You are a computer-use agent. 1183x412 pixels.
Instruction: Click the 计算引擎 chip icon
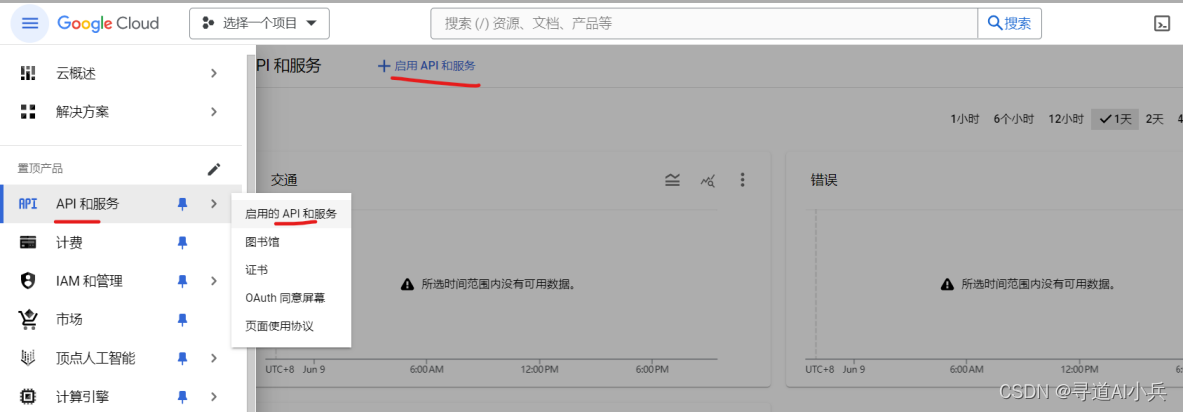coord(28,395)
